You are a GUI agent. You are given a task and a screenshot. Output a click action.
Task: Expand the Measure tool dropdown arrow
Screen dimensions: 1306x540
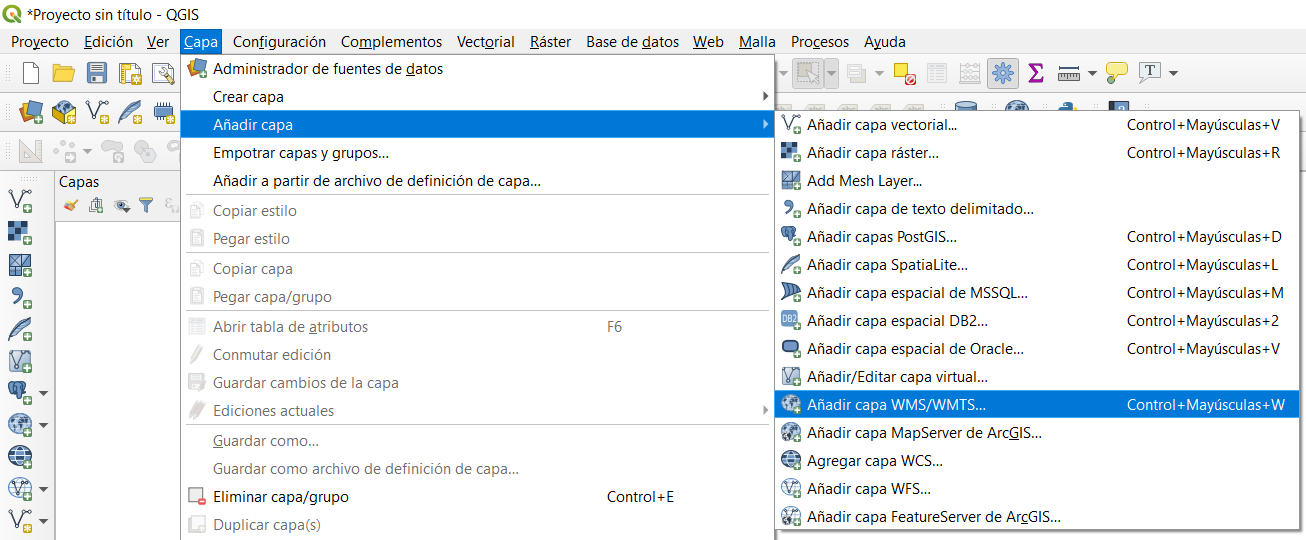[1091, 73]
